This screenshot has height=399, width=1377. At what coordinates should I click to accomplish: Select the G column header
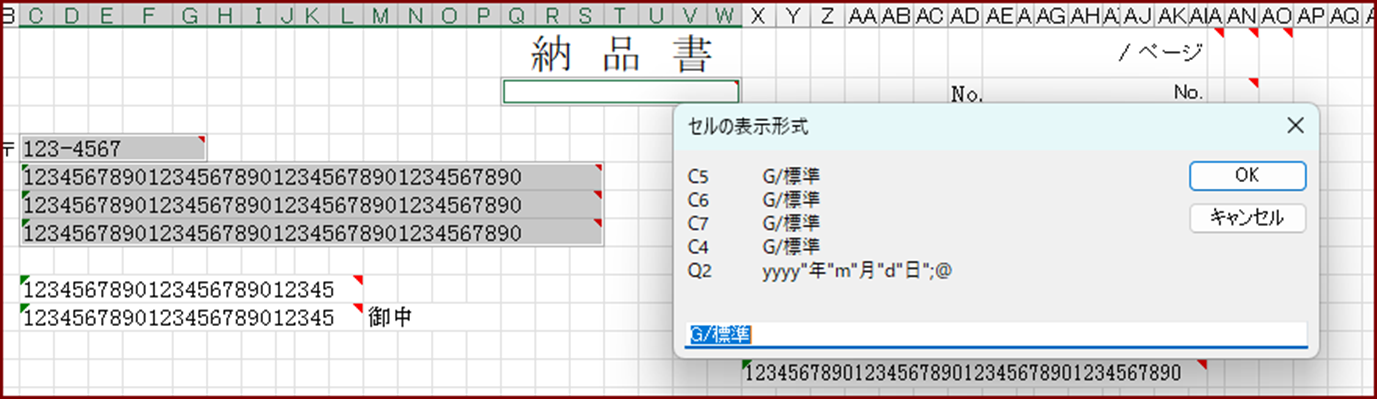(189, 15)
